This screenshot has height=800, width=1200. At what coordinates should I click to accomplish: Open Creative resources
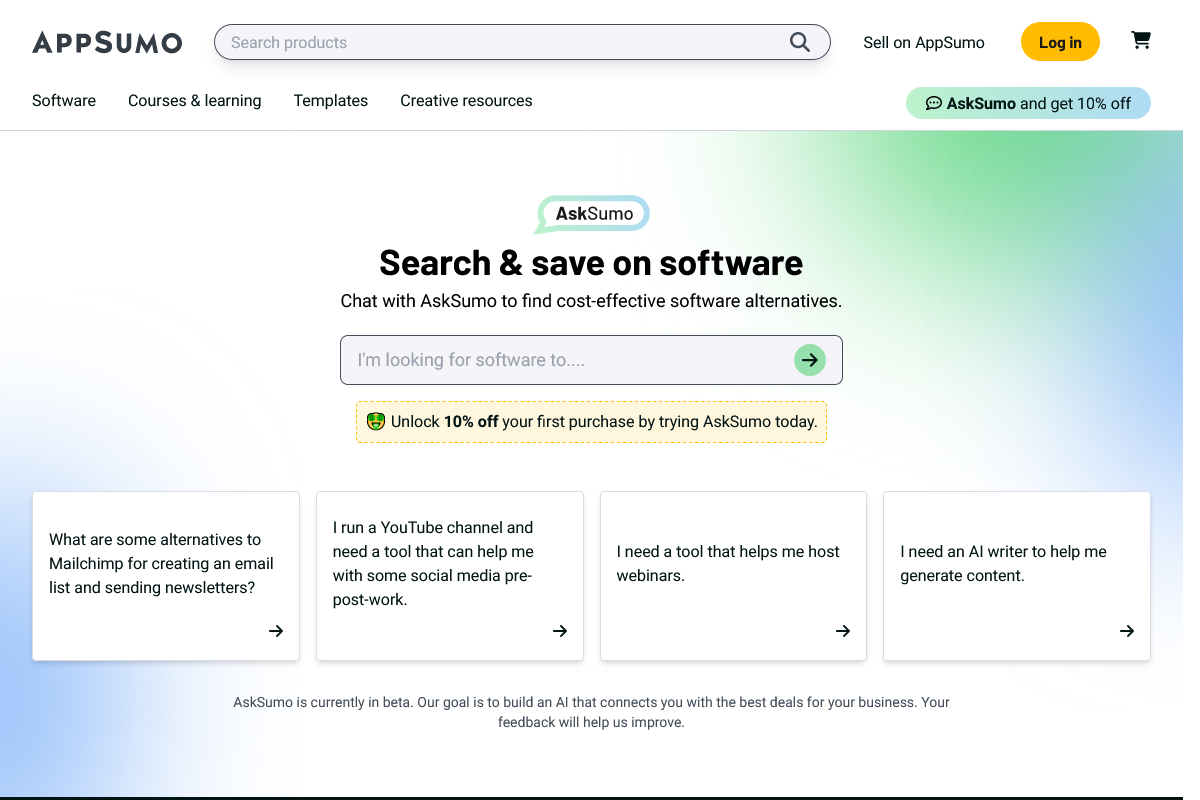coord(466,100)
